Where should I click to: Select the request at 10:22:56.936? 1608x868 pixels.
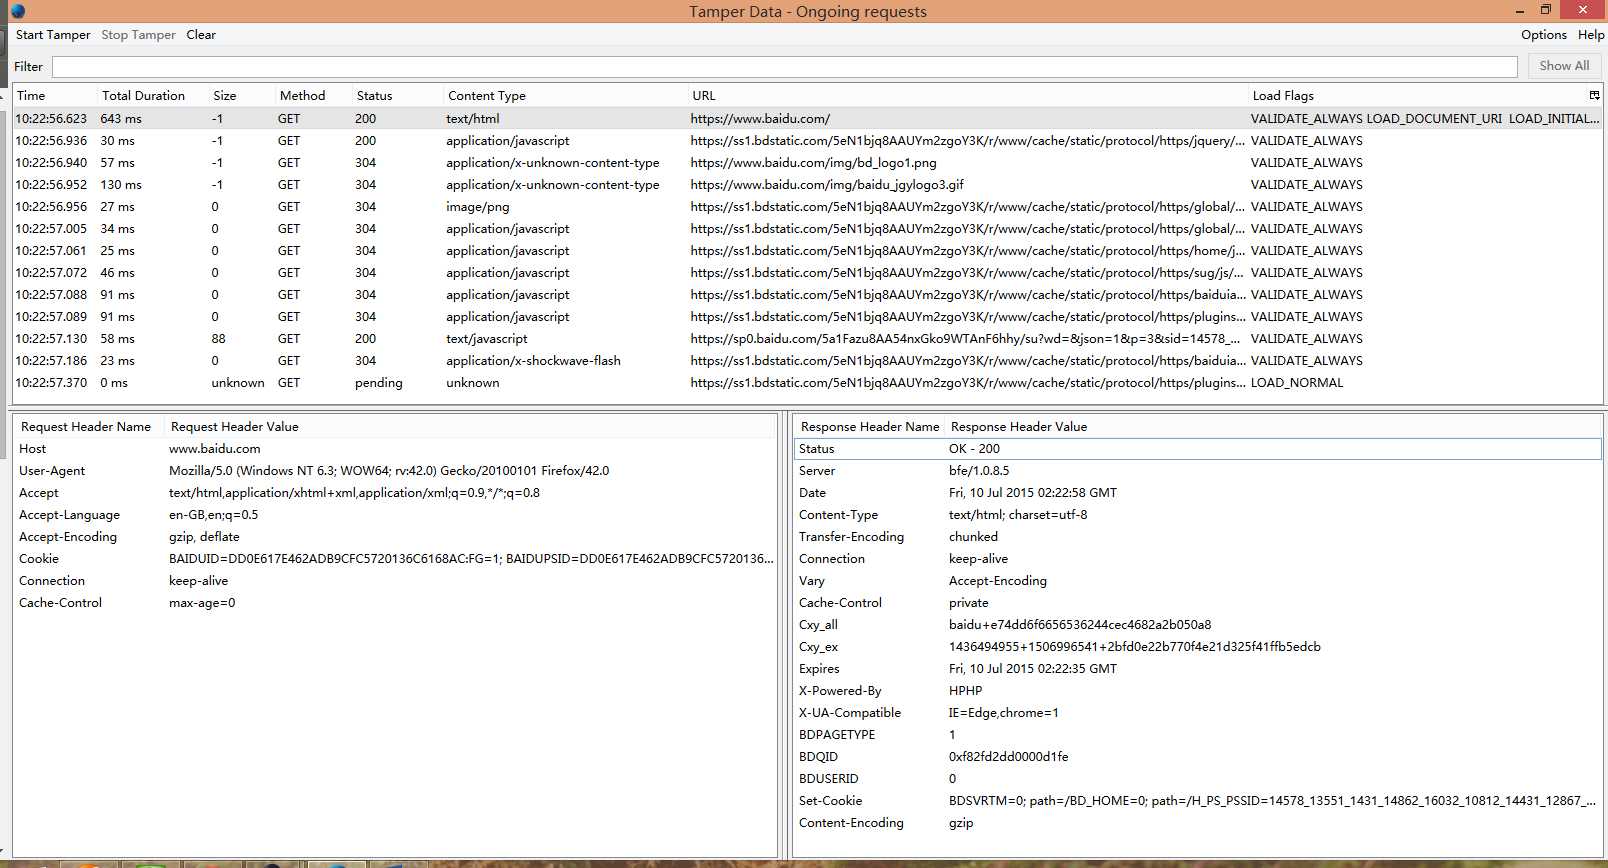coord(808,141)
